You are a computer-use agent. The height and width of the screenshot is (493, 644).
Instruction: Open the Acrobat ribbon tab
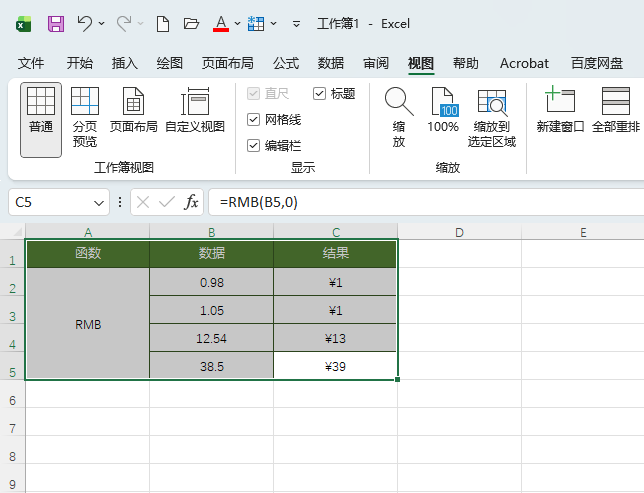[x=524, y=63]
